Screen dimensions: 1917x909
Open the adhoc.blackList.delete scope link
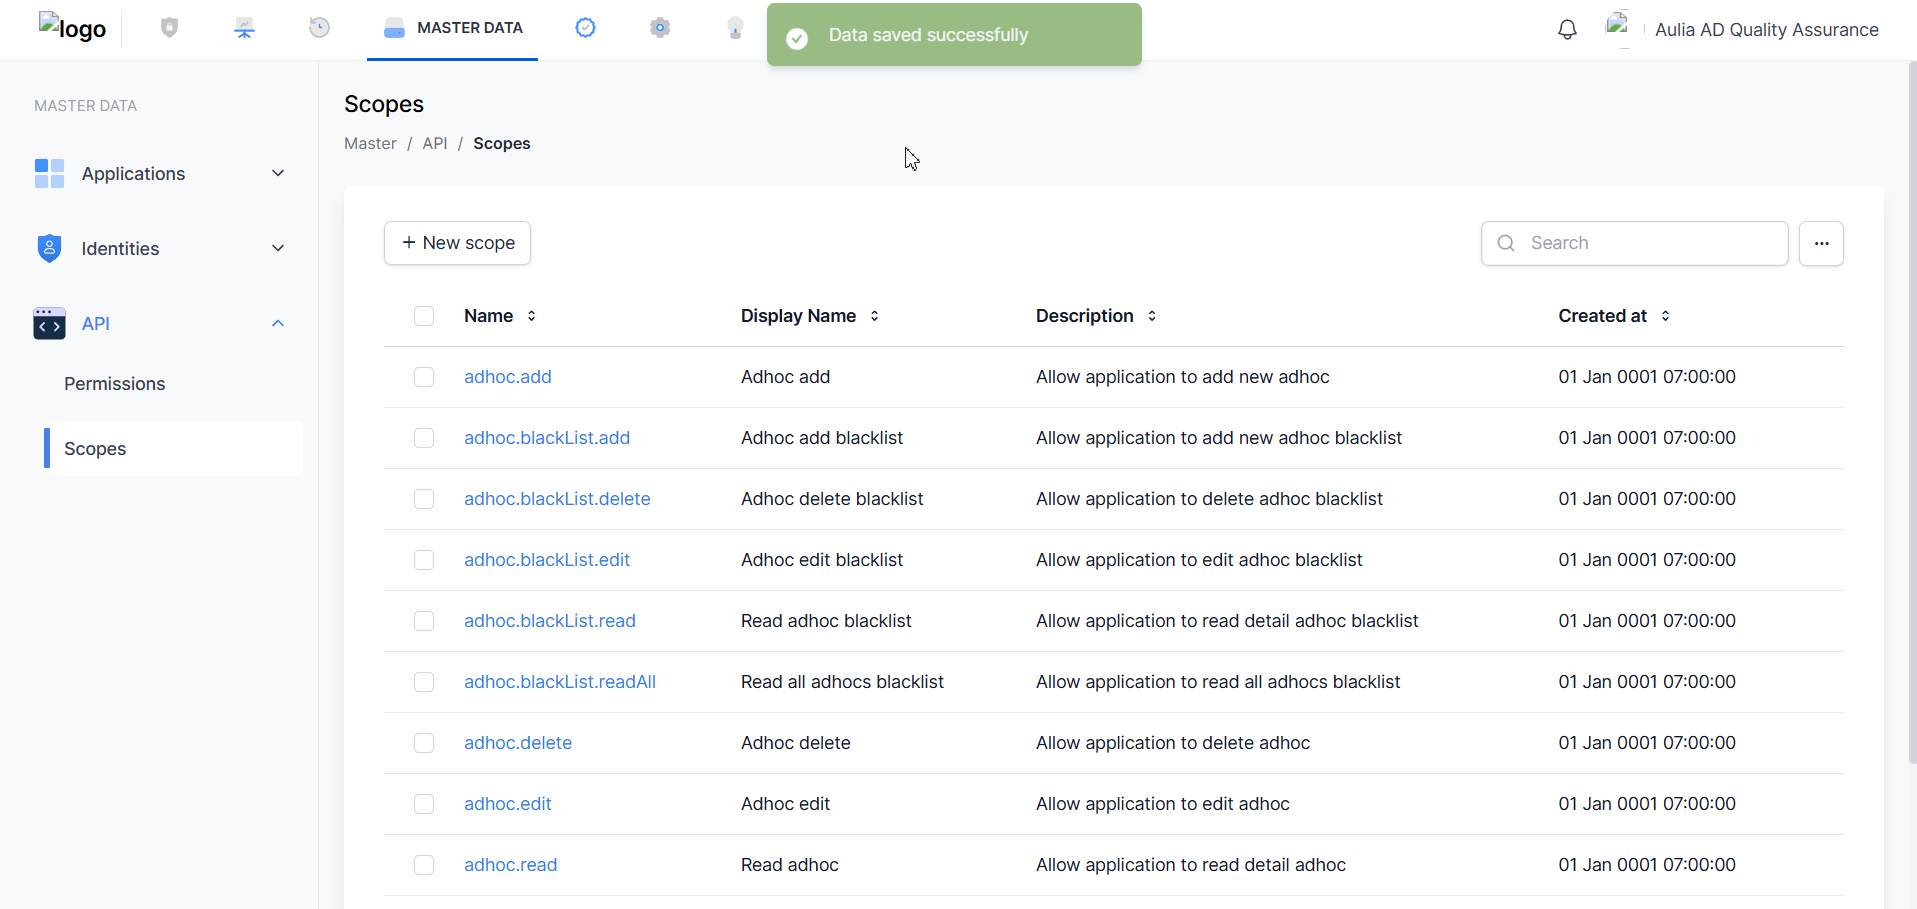[x=557, y=499]
